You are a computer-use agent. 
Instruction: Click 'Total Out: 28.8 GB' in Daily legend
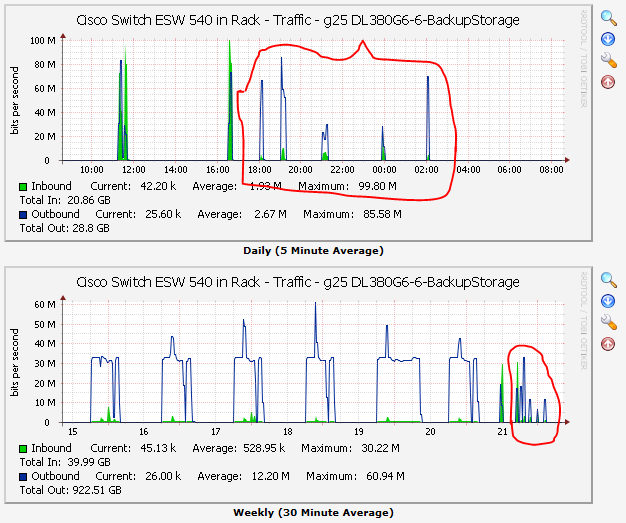[x=65, y=228]
